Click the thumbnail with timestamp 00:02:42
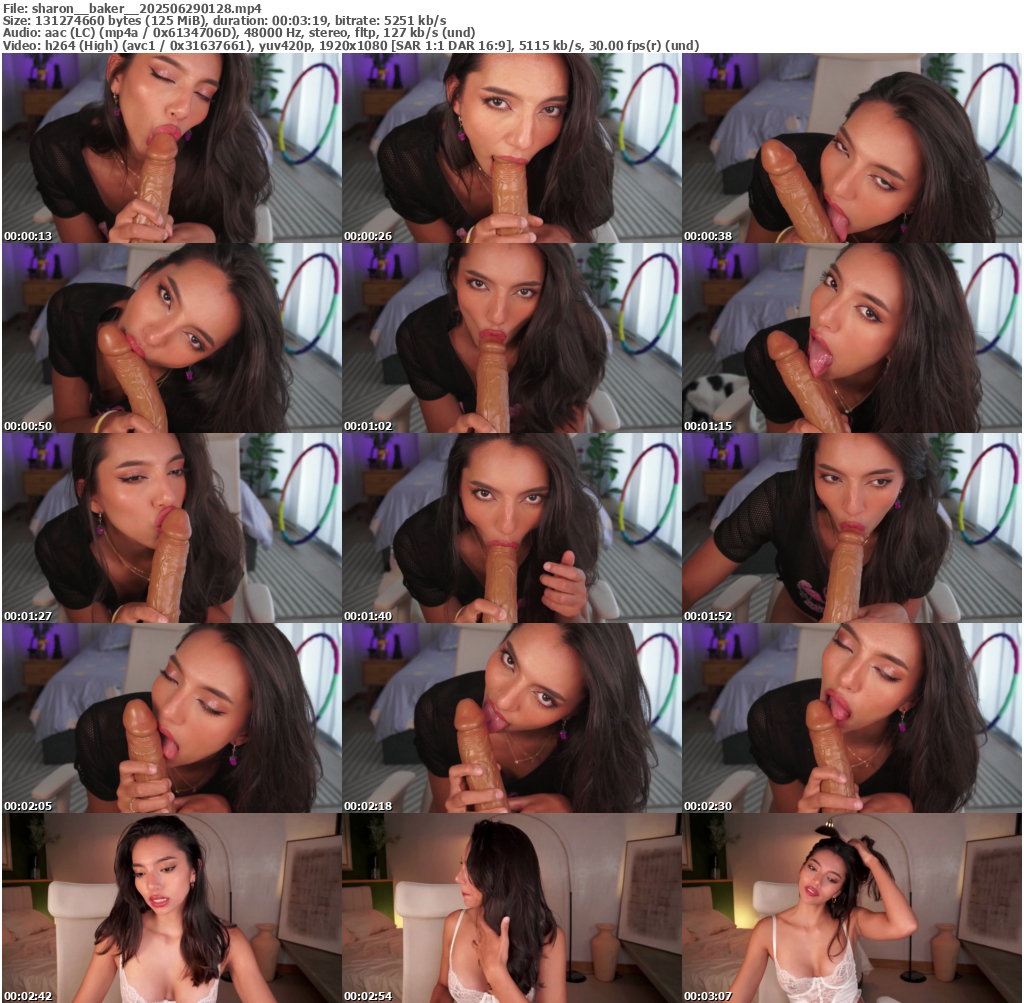 click(x=171, y=908)
